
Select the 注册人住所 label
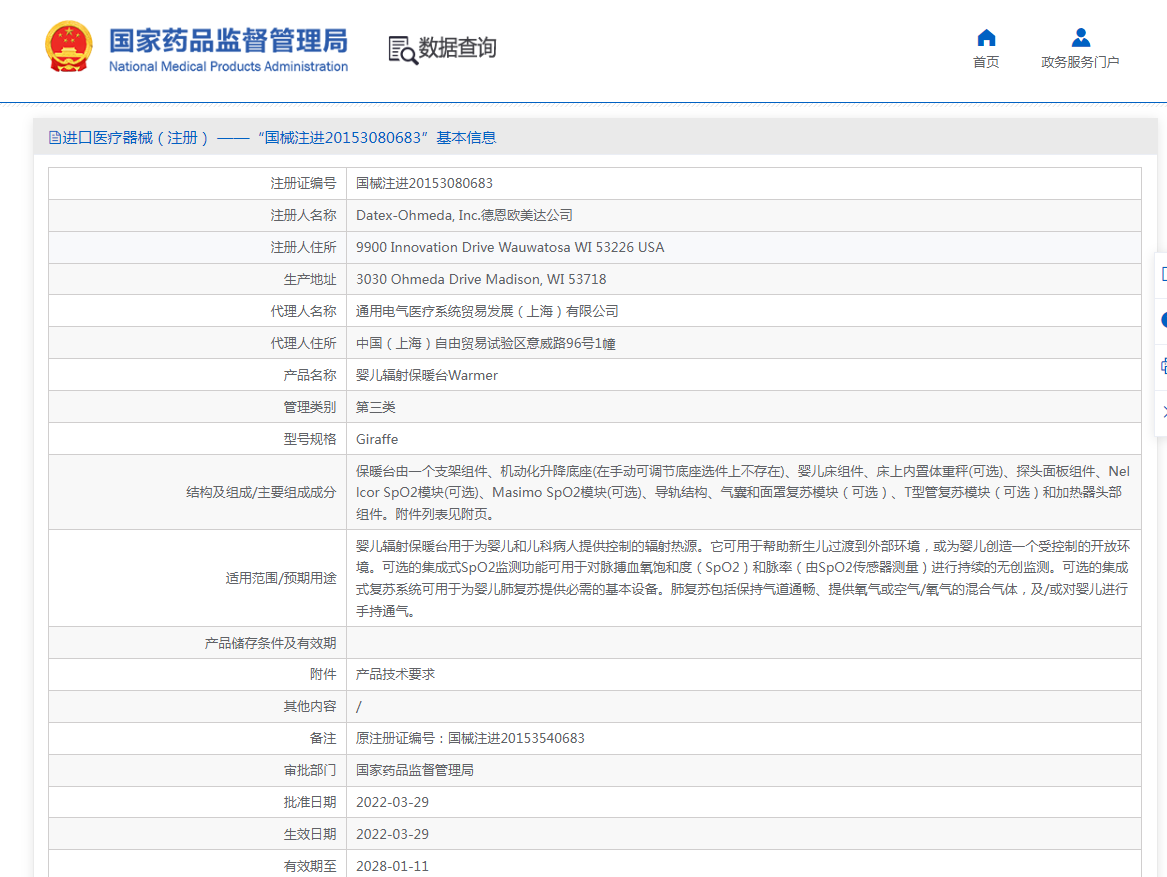tap(303, 247)
